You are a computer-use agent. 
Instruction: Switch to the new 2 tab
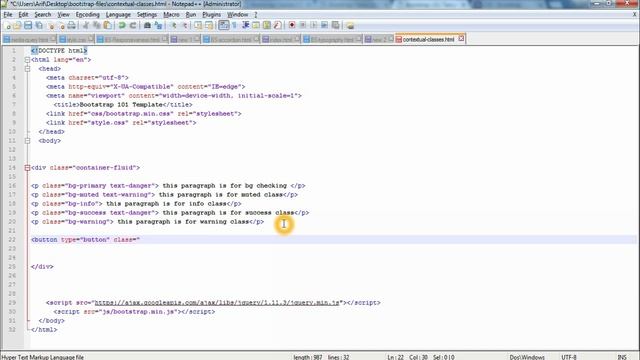coord(378,40)
